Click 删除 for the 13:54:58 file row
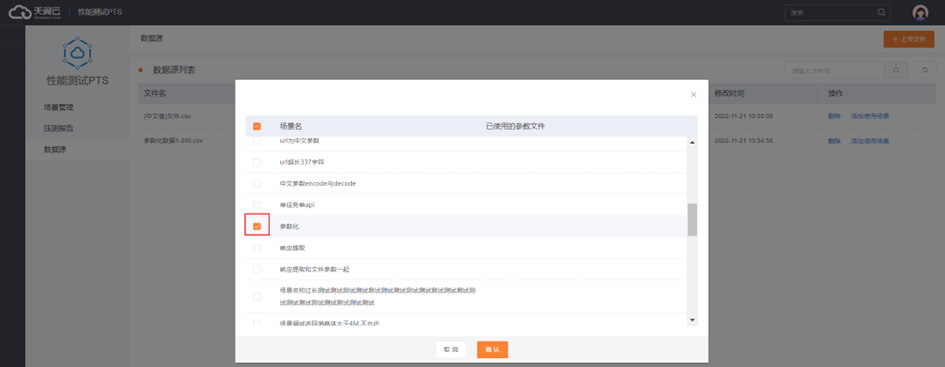This screenshot has width=945, height=367. 834,141
